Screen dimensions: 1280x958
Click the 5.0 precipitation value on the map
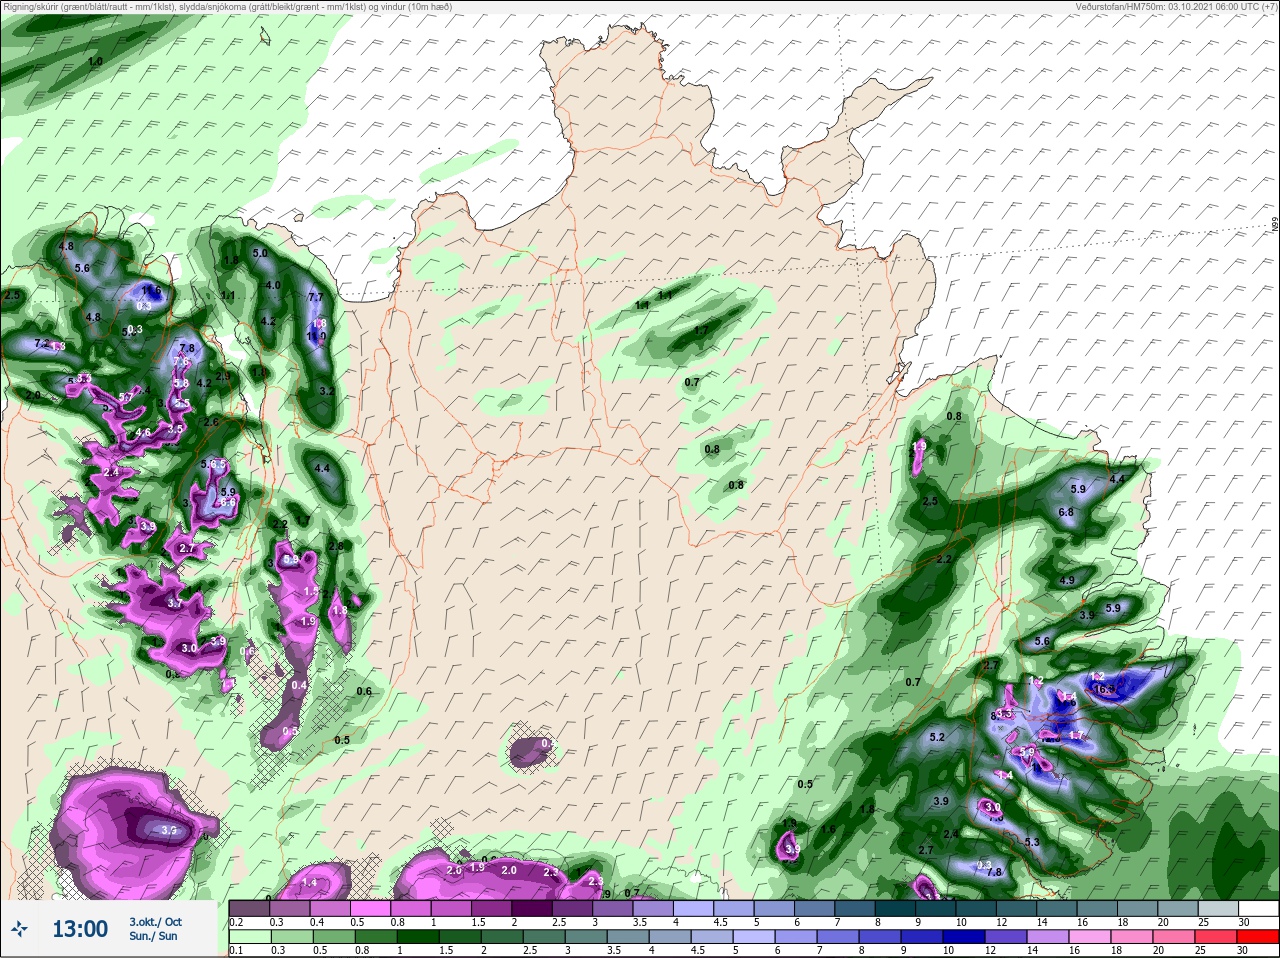pos(260,253)
